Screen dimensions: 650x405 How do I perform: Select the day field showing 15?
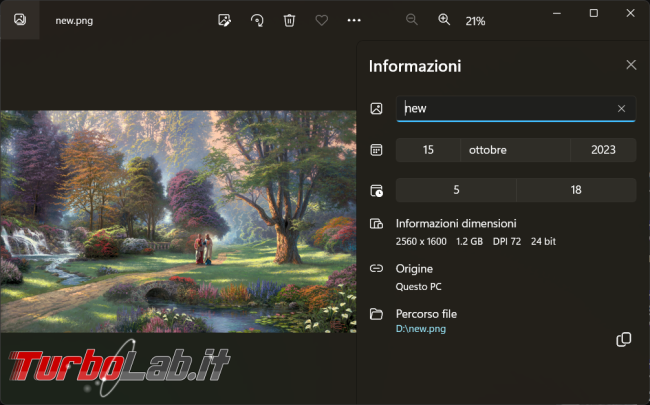[x=428, y=150]
